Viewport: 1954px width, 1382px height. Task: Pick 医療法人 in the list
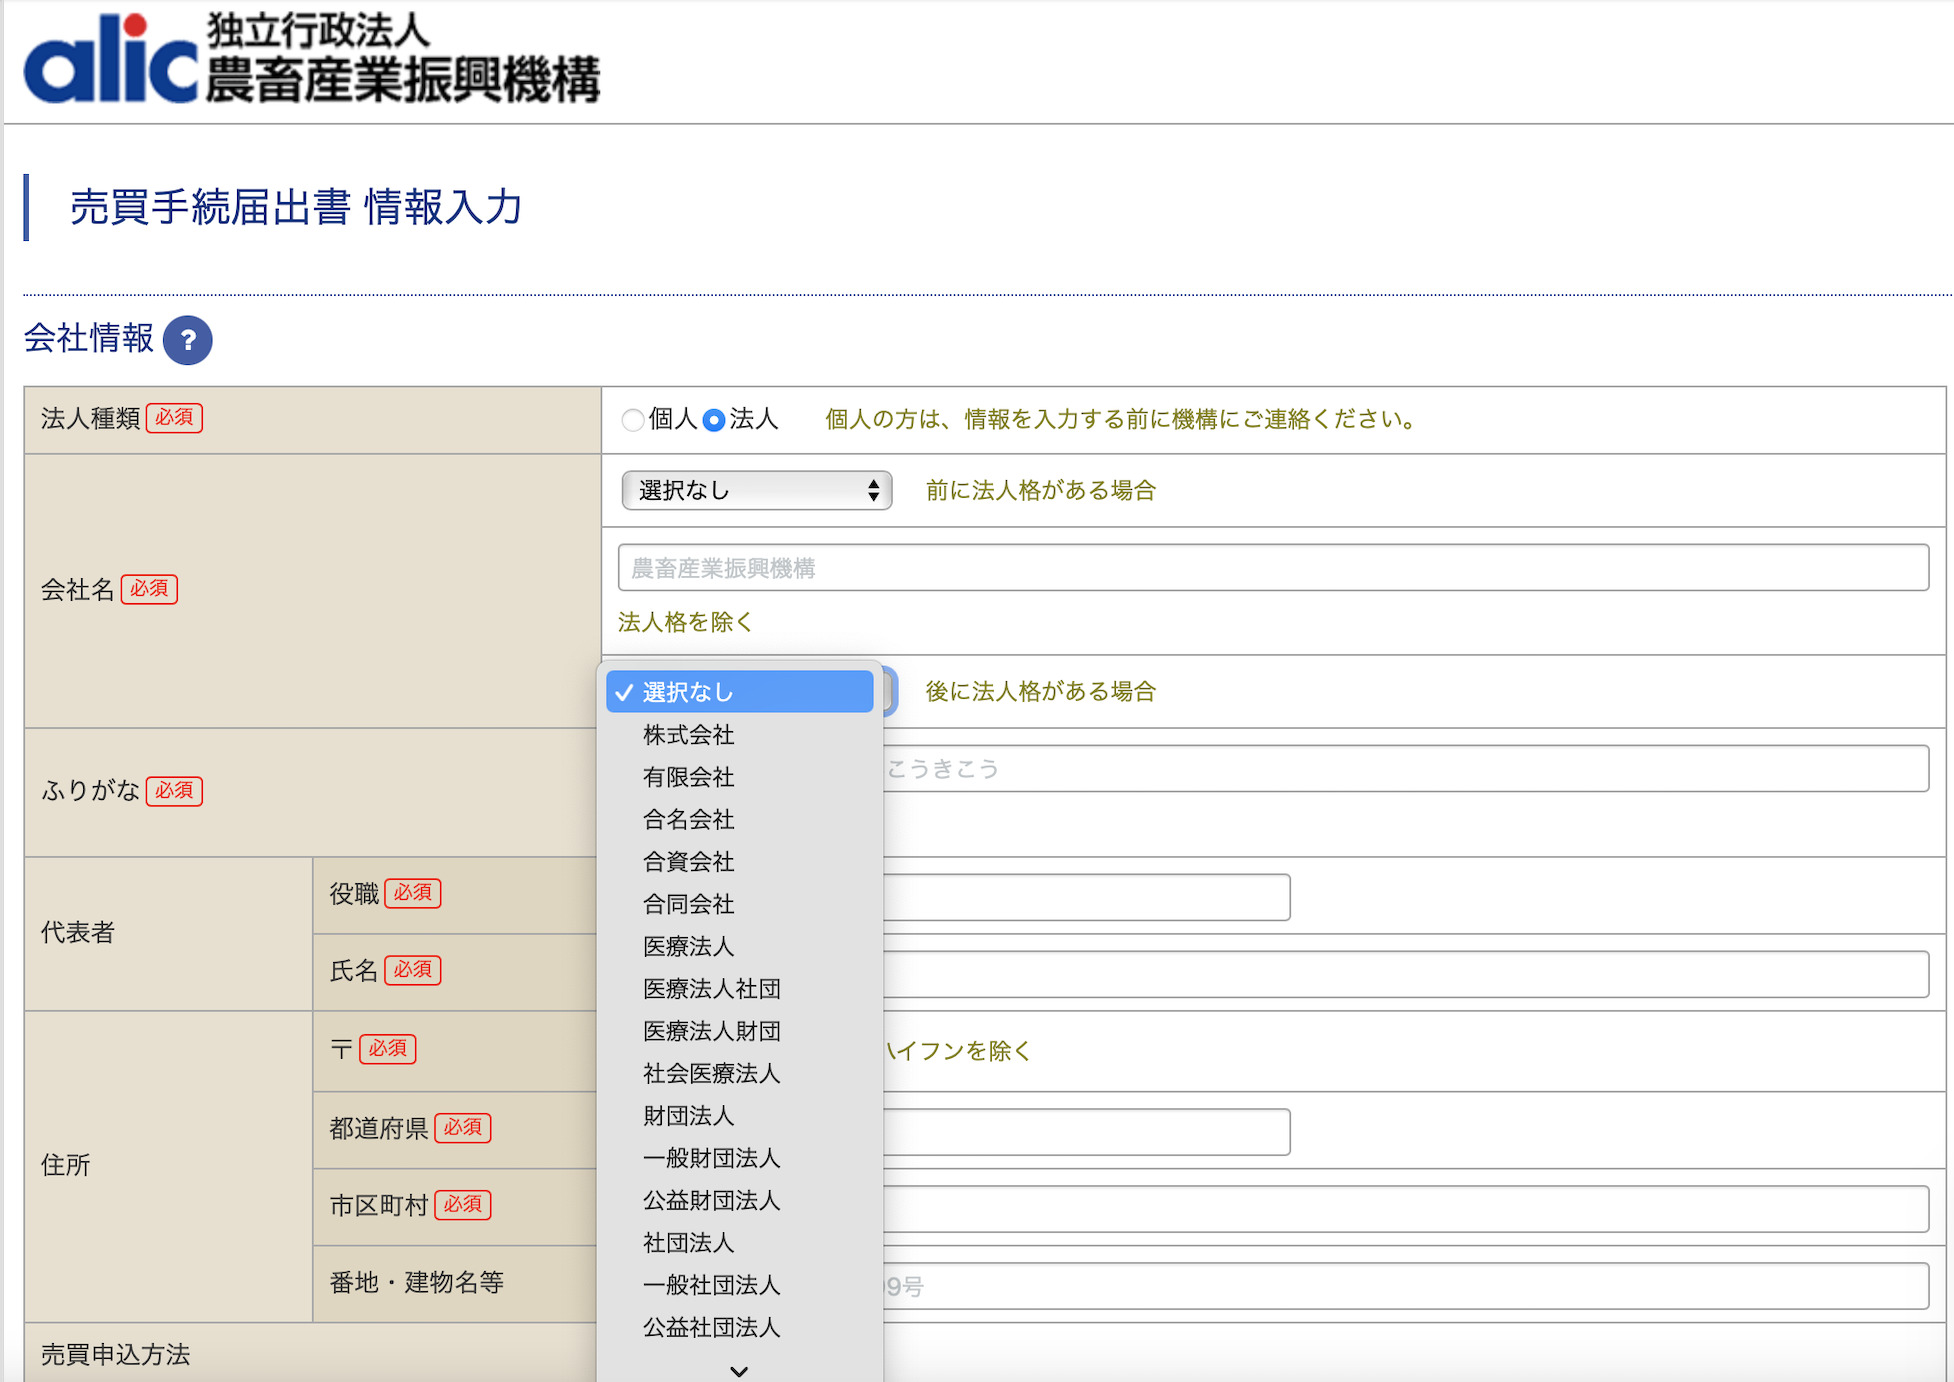[740, 946]
